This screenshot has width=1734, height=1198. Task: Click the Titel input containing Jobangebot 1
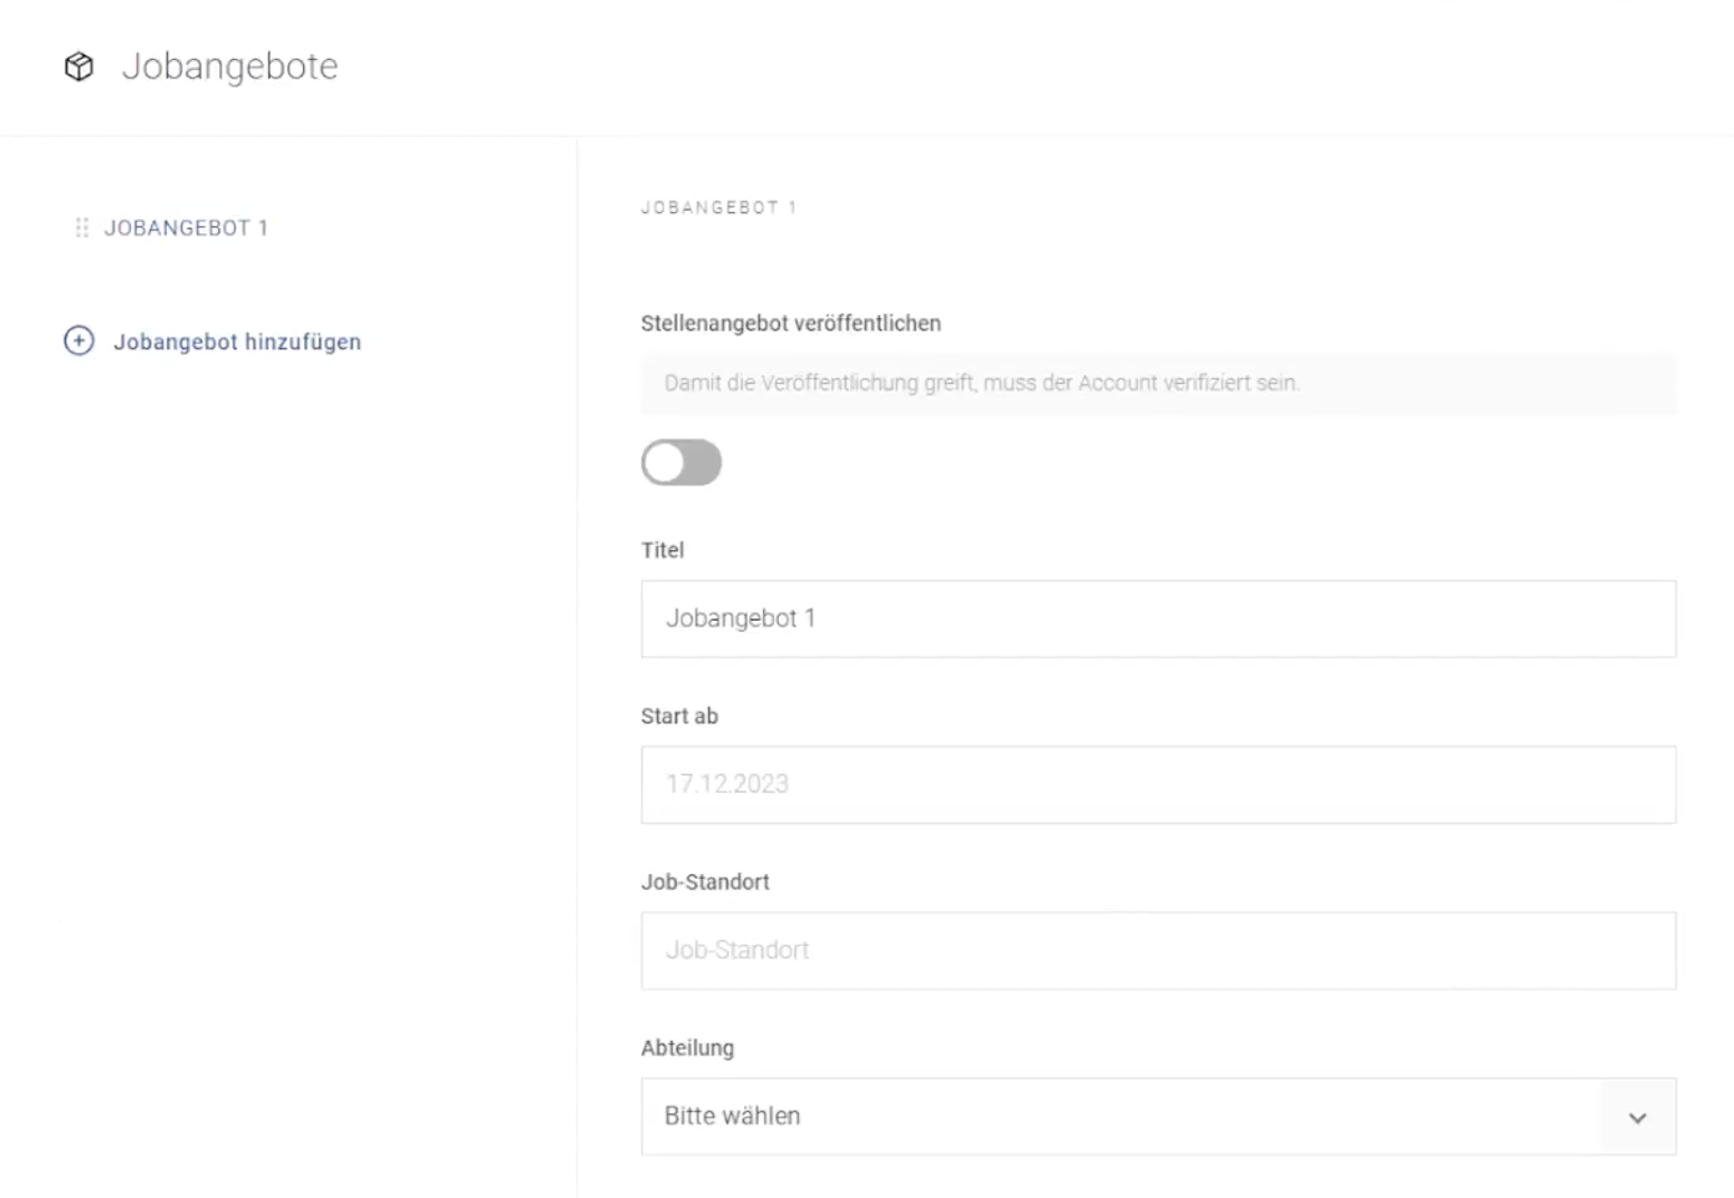pos(1158,618)
